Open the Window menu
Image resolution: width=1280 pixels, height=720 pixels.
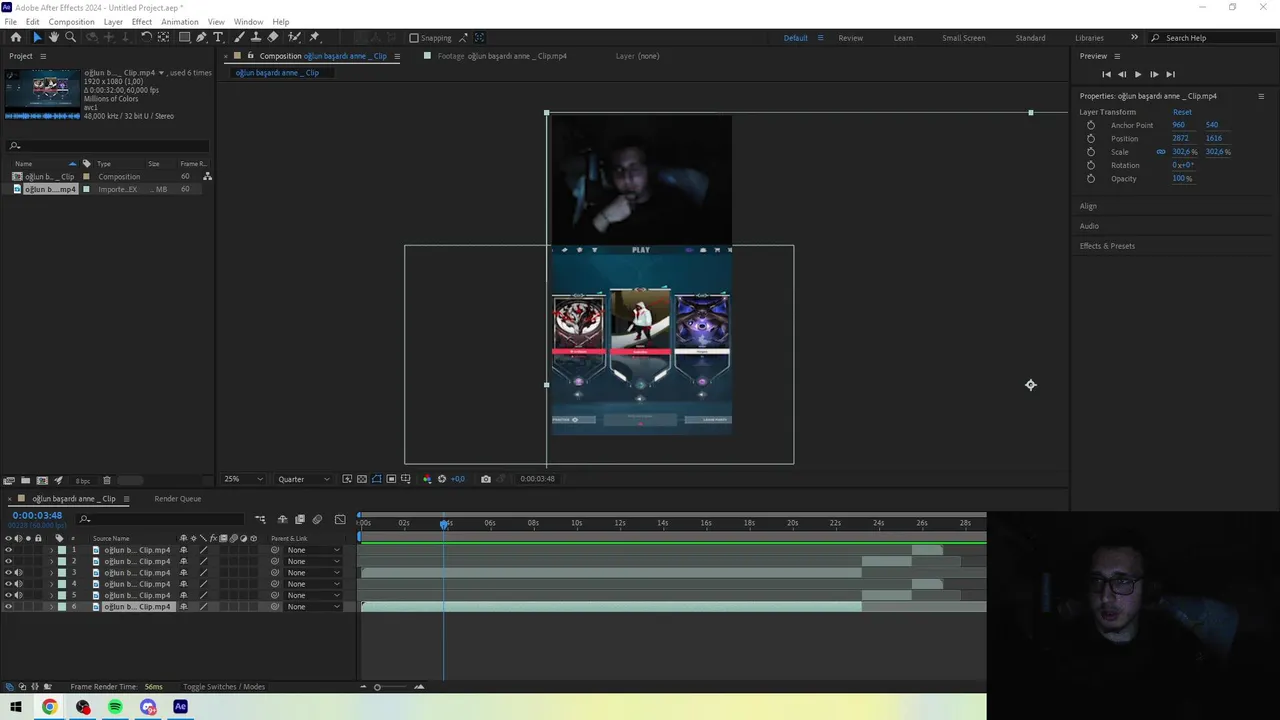coord(248,22)
